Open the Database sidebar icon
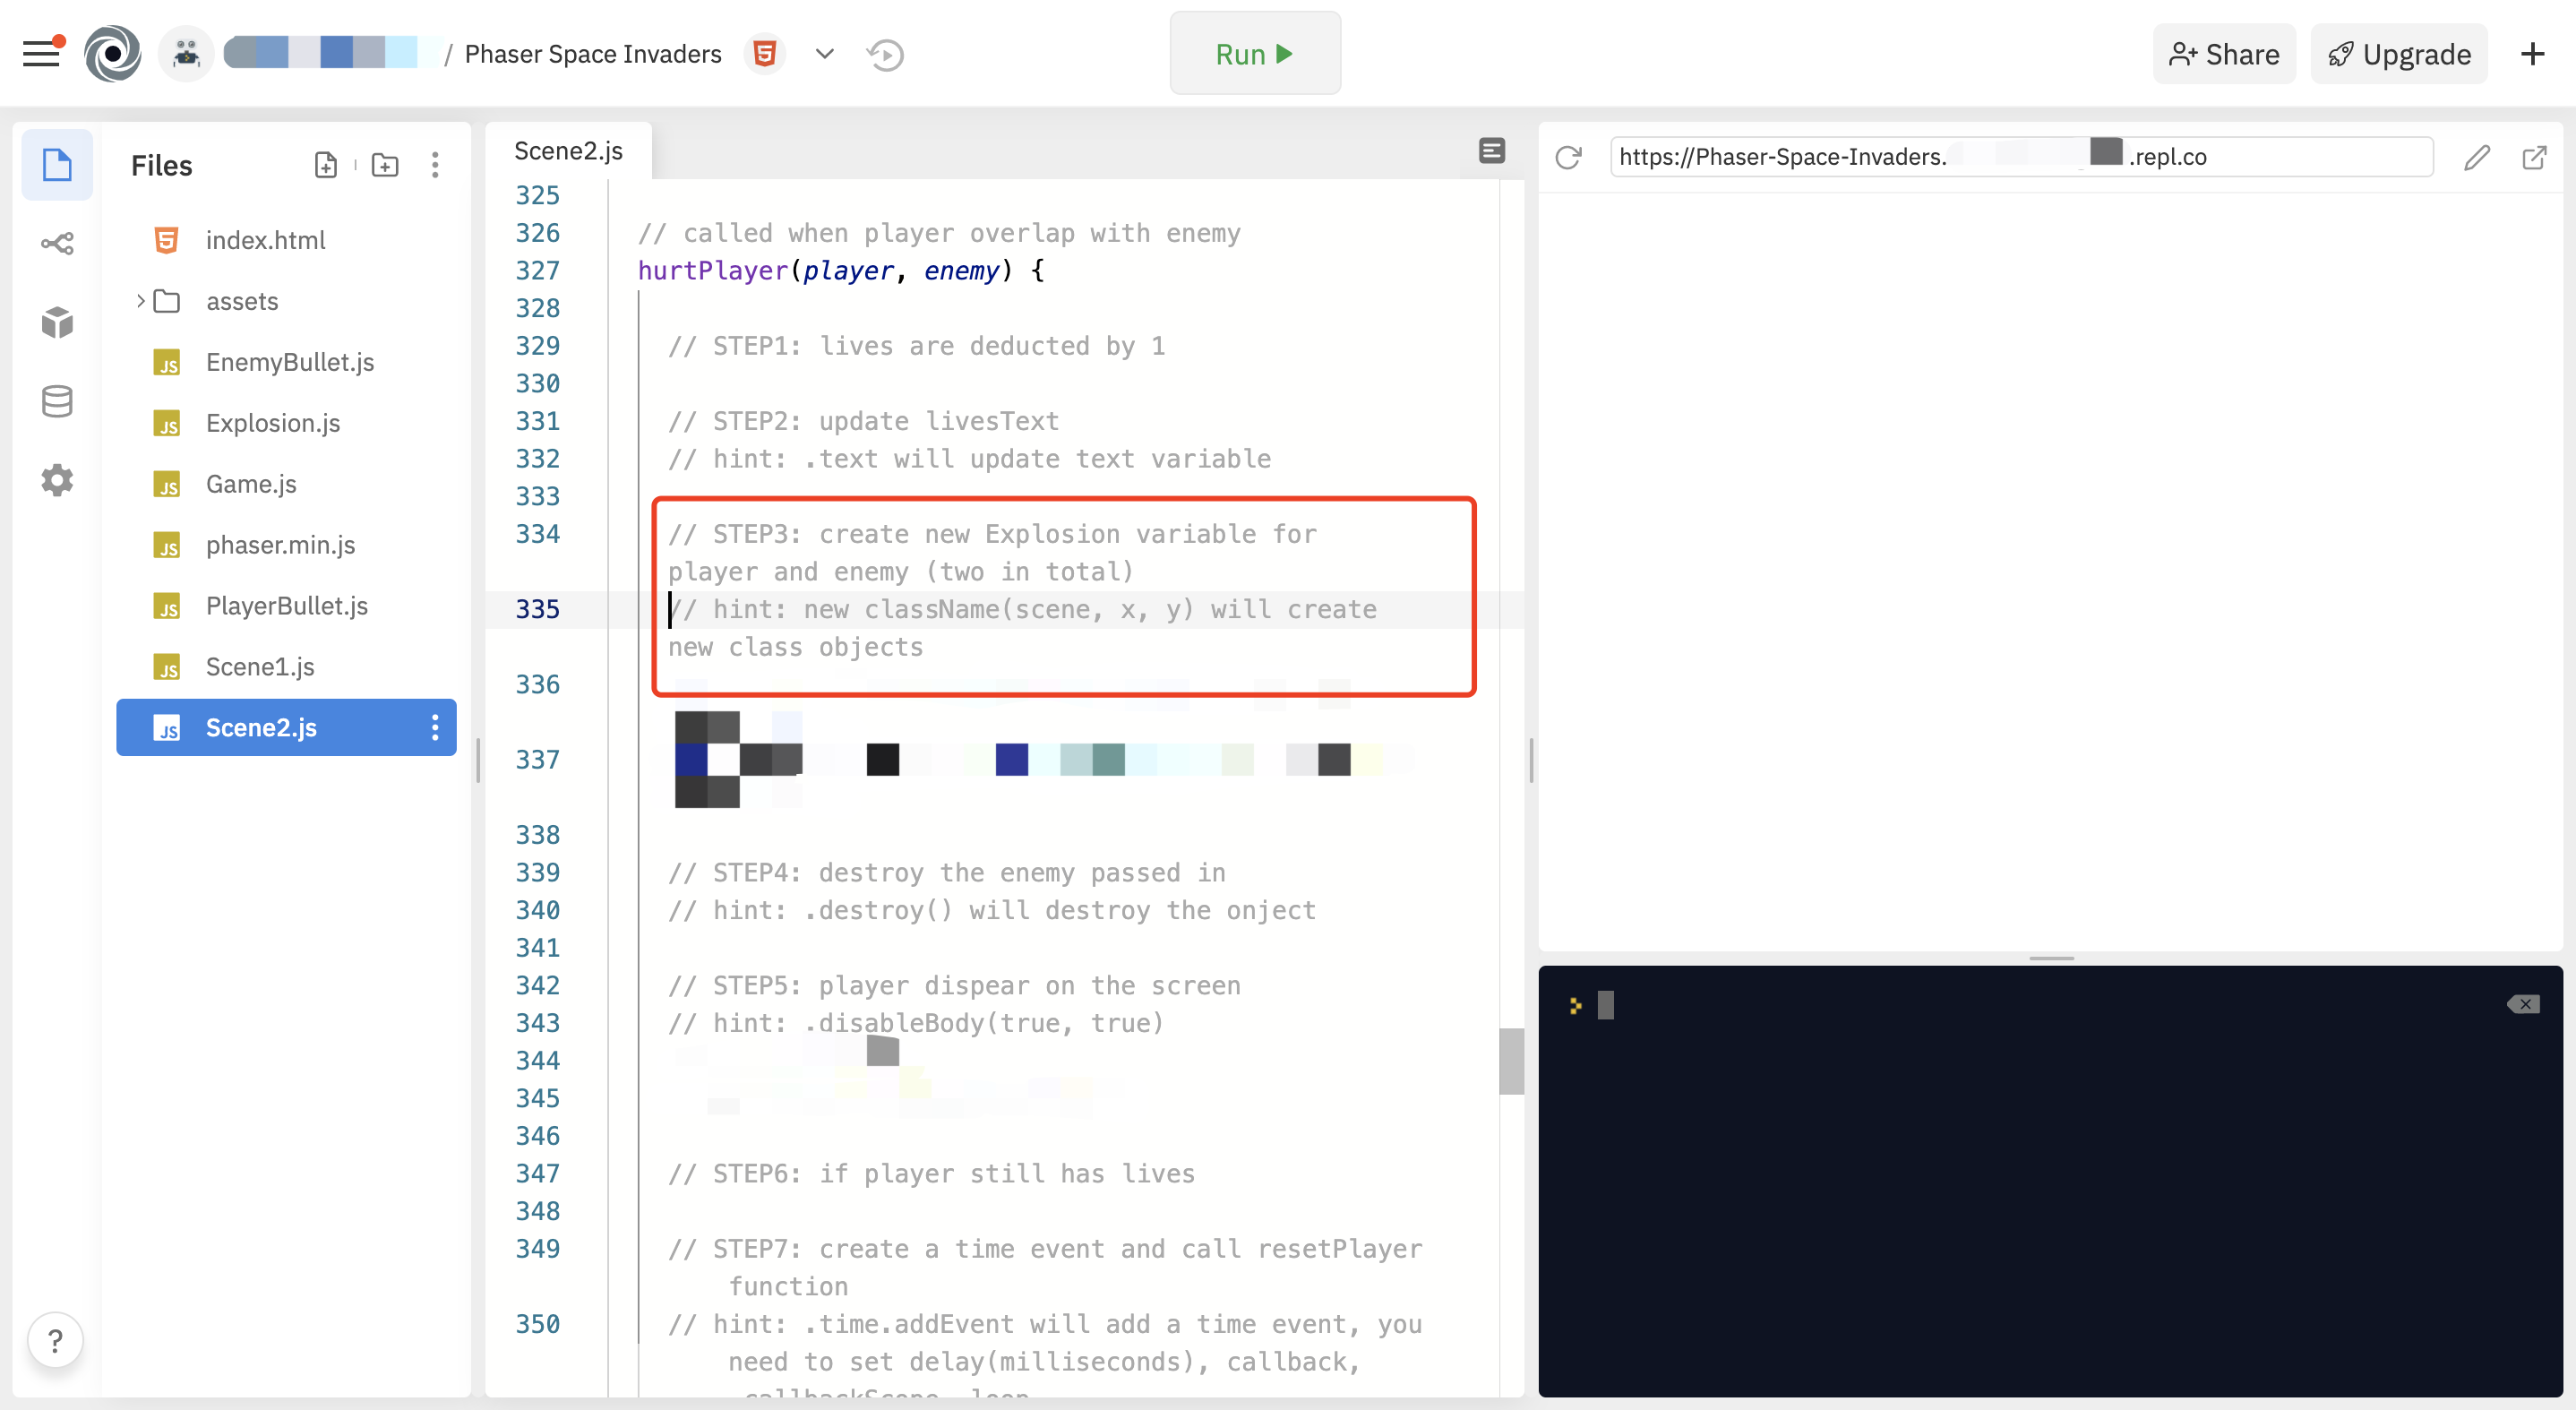Image resolution: width=2576 pixels, height=1410 pixels. [x=57, y=401]
